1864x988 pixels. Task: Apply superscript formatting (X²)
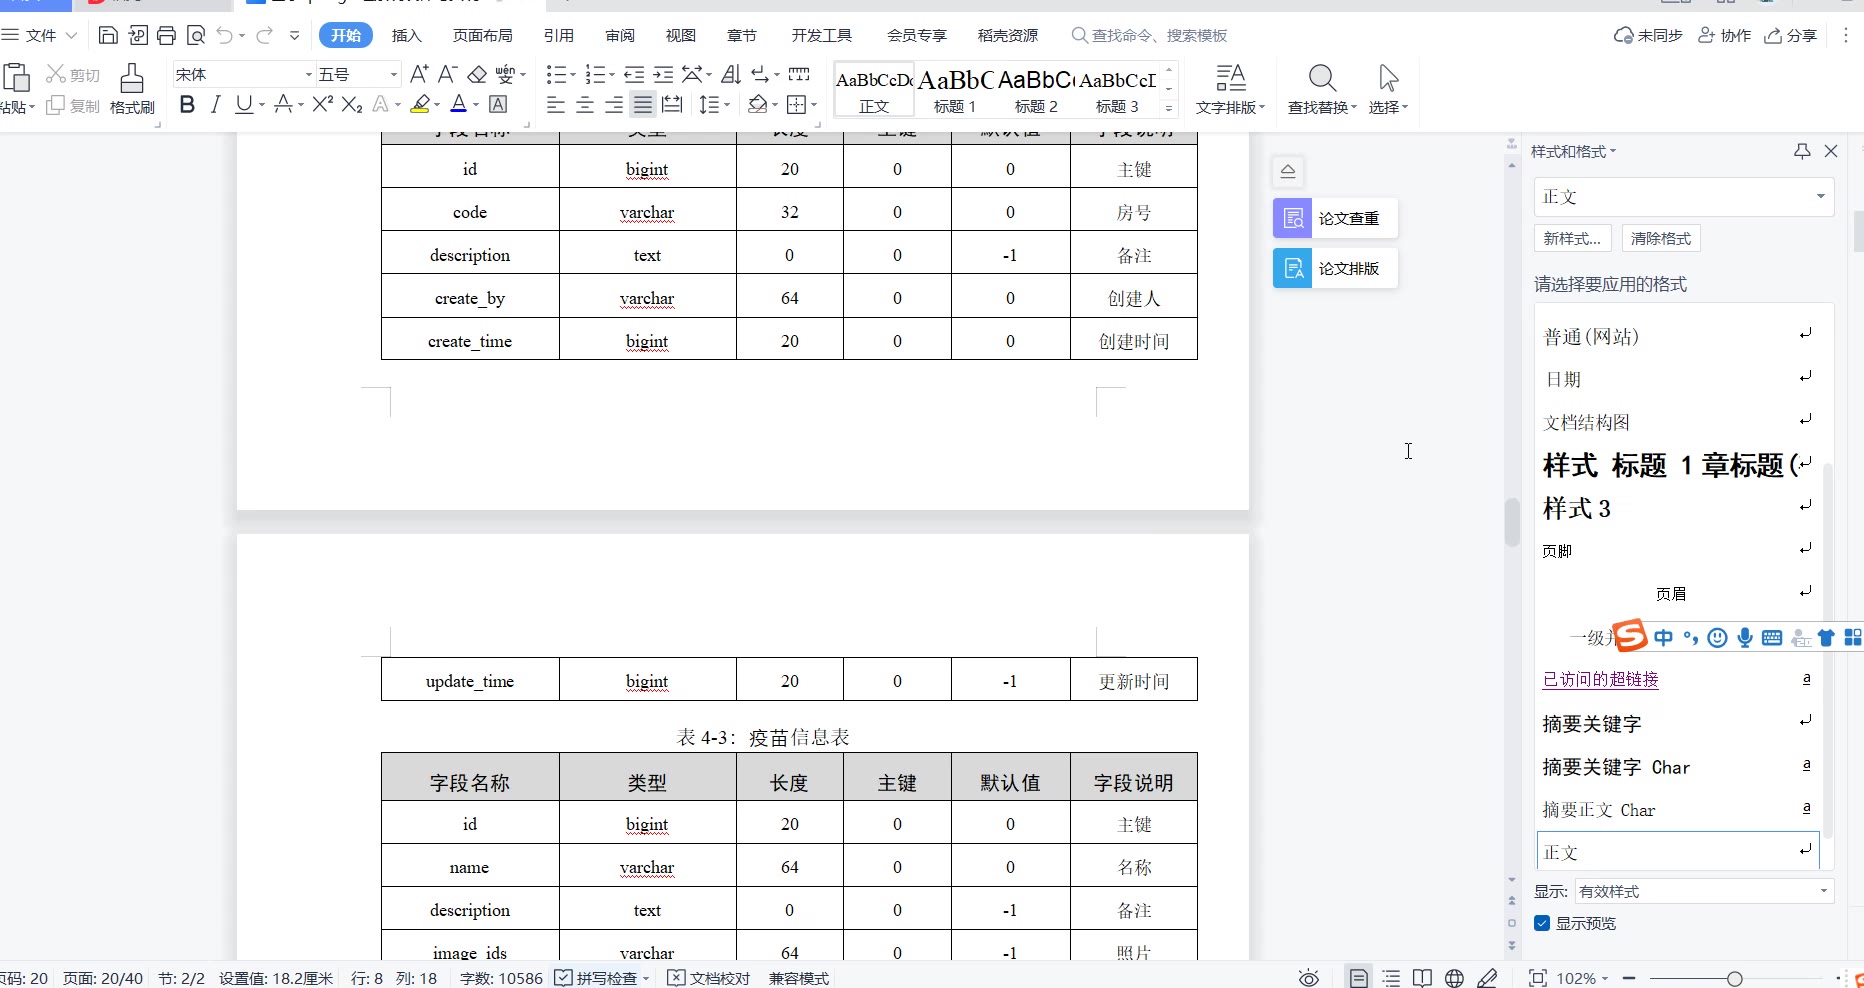click(x=322, y=105)
